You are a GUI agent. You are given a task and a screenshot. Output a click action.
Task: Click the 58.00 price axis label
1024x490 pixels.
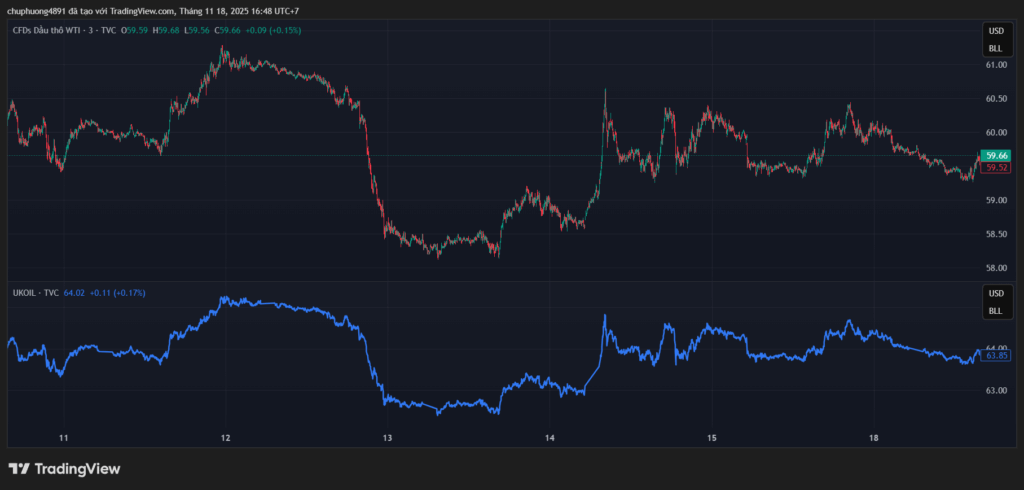(996, 268)
